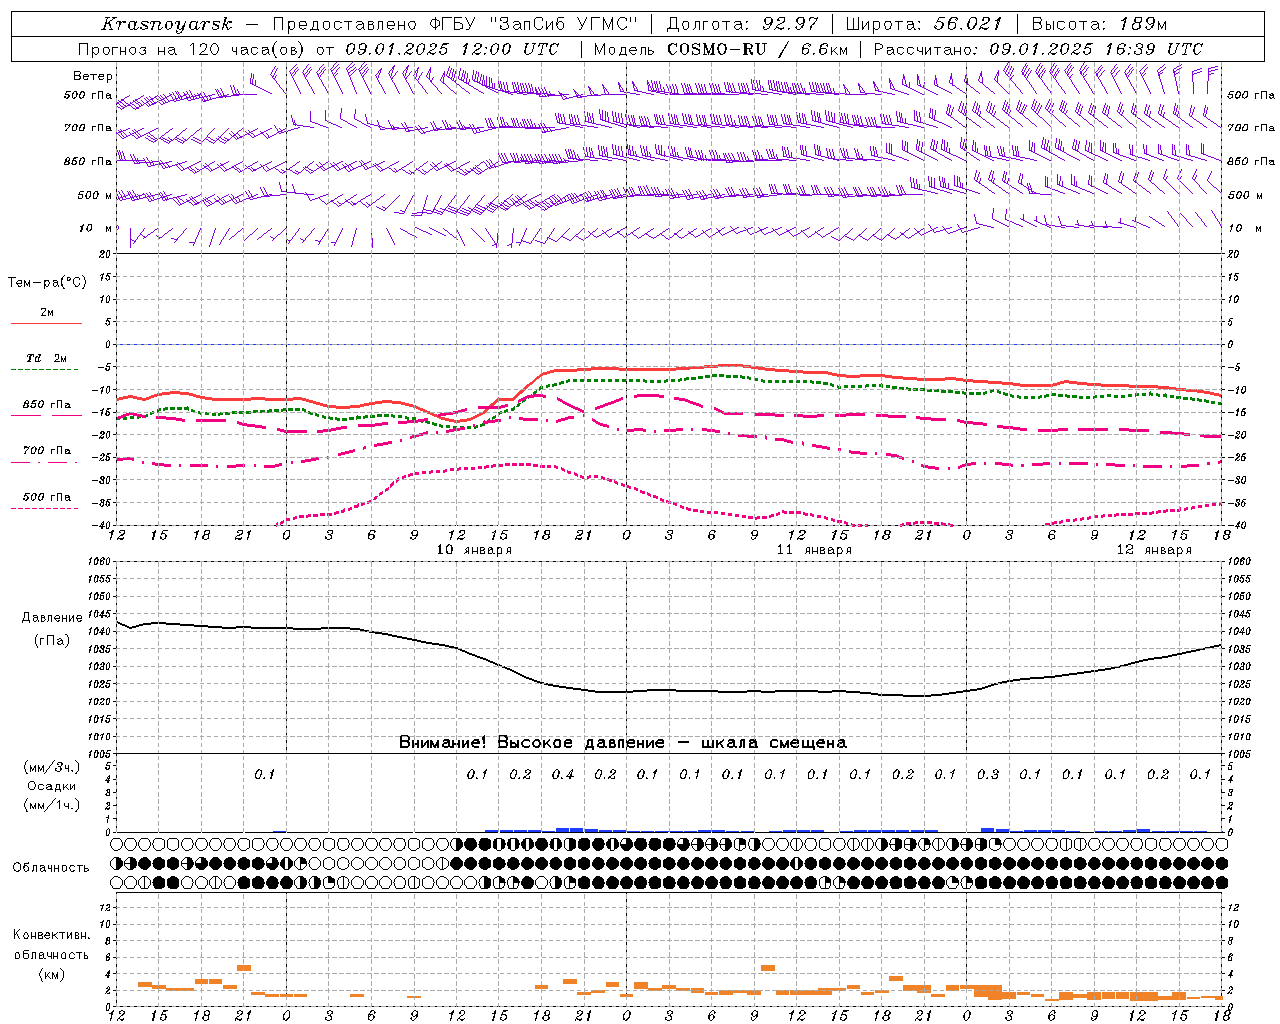This screenshot has height=1024, width=1280.
Task: Select the 10 января date label
Action: (475, 550)
